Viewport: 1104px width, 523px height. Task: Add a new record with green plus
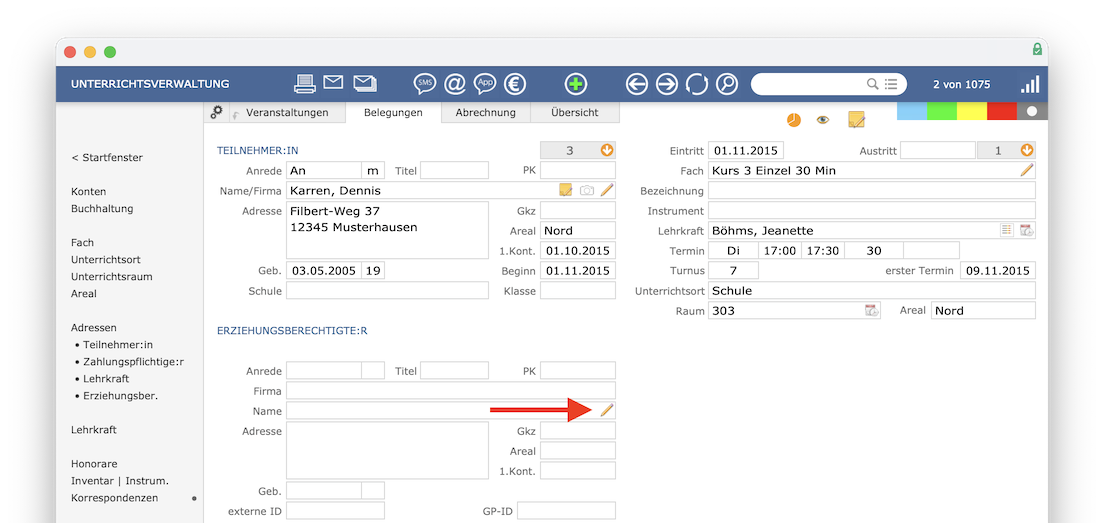point(576,84)
